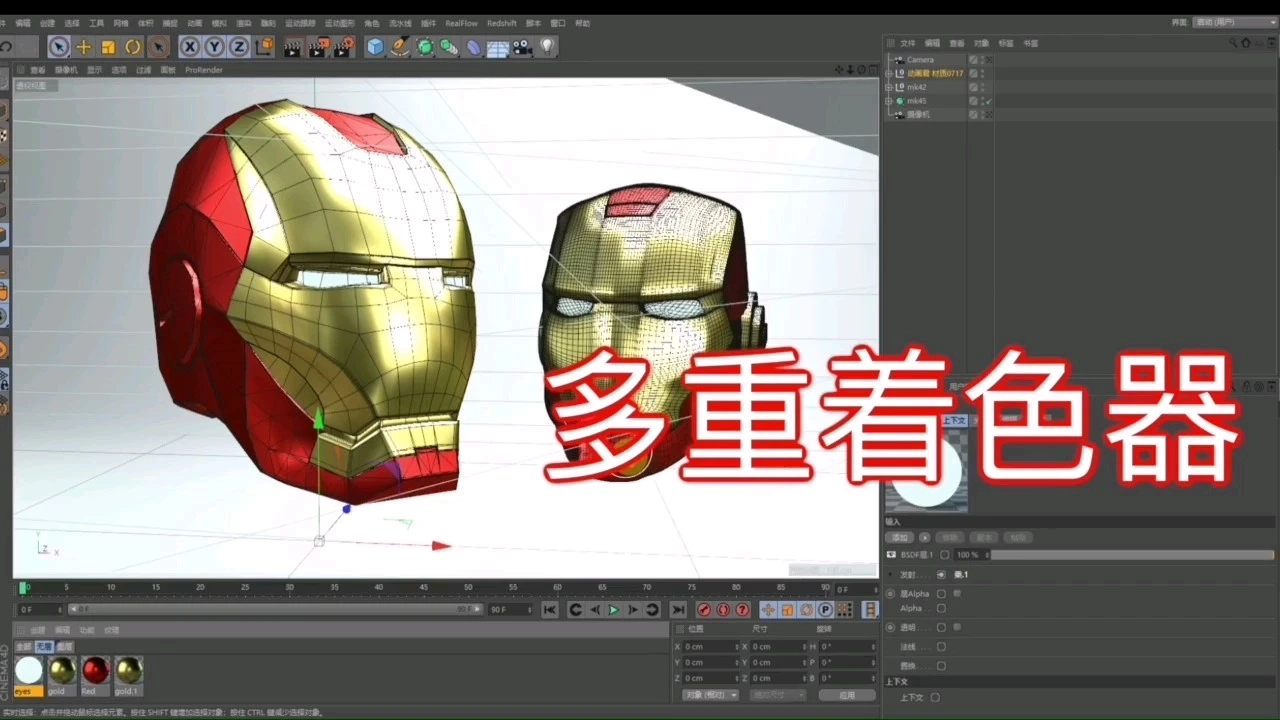Open the Redshift menu
1280x720 pixels.
click(502, 23)
